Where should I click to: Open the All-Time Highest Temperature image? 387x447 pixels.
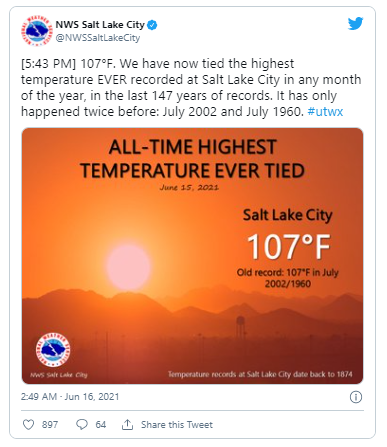[192, 256]
